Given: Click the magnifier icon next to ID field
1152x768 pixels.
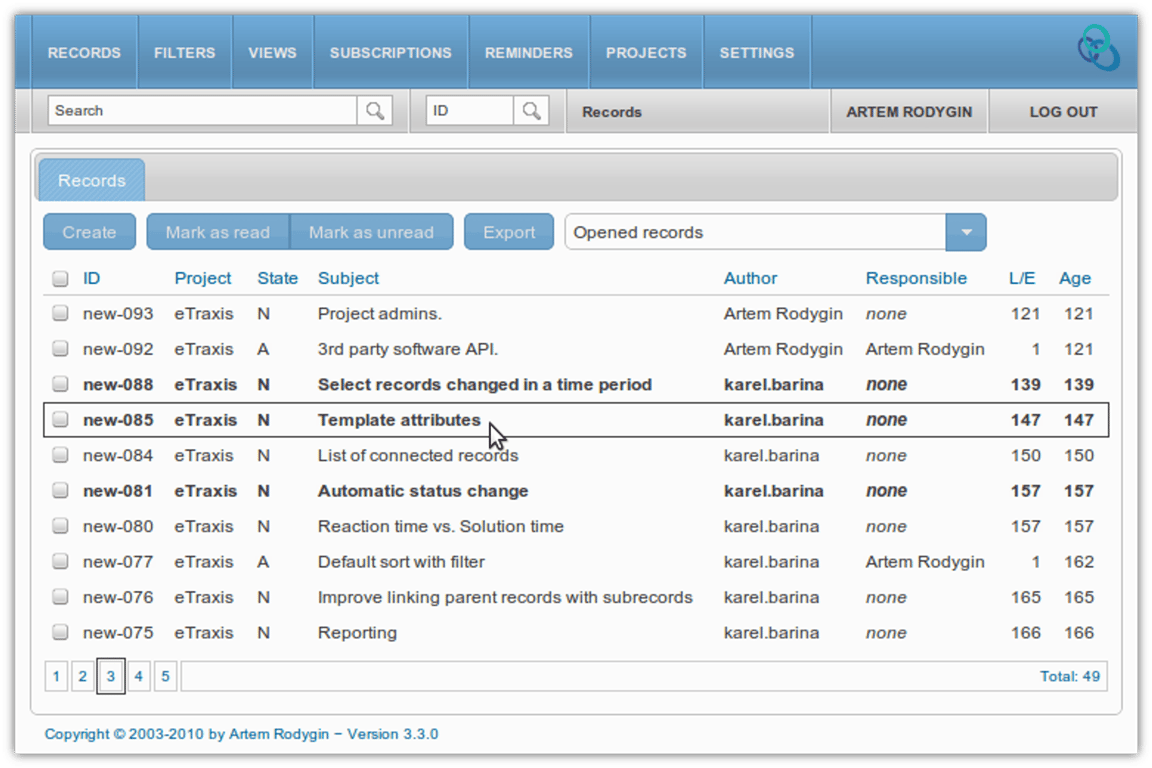Looking at the screenshot, I should (531, 111).
